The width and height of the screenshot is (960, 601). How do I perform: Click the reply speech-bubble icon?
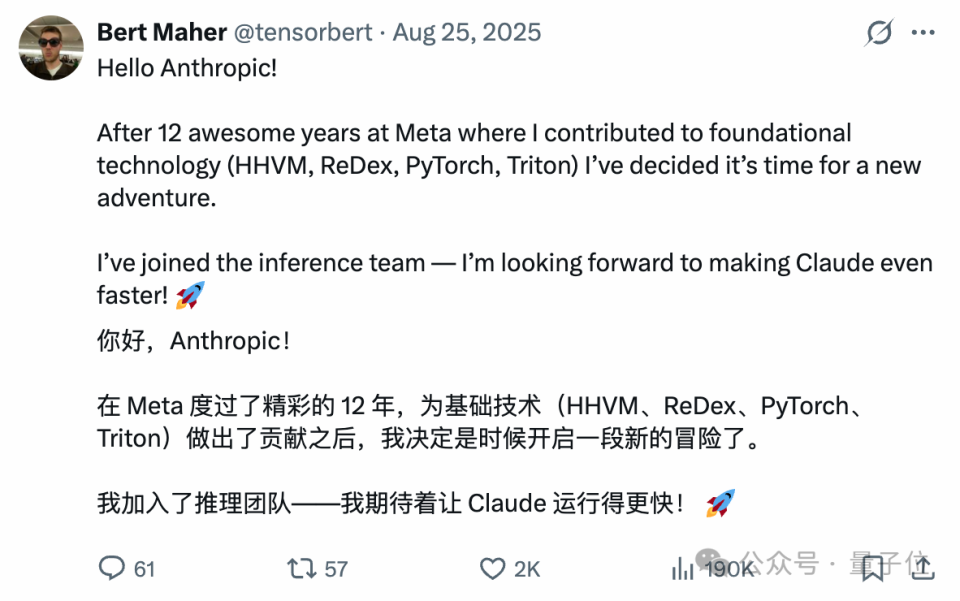[110, 568]
